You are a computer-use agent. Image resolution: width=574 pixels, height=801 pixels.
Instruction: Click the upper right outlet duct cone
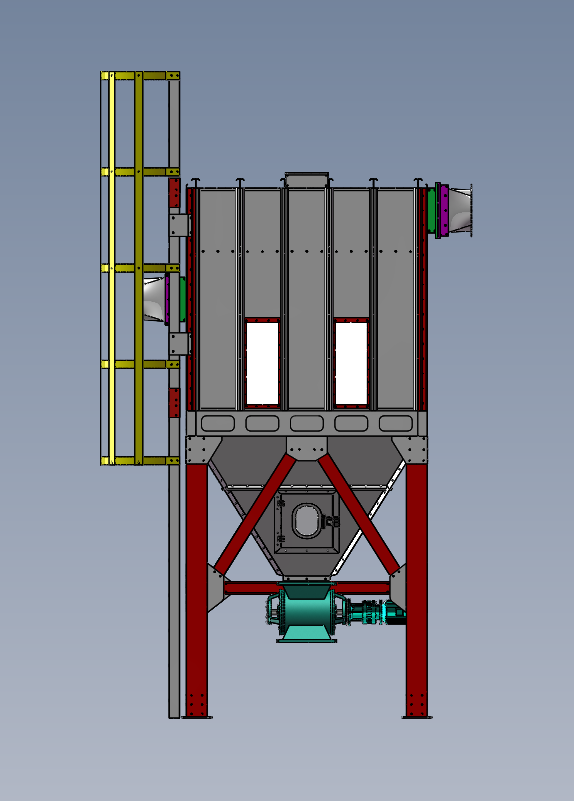coord(461,210)
